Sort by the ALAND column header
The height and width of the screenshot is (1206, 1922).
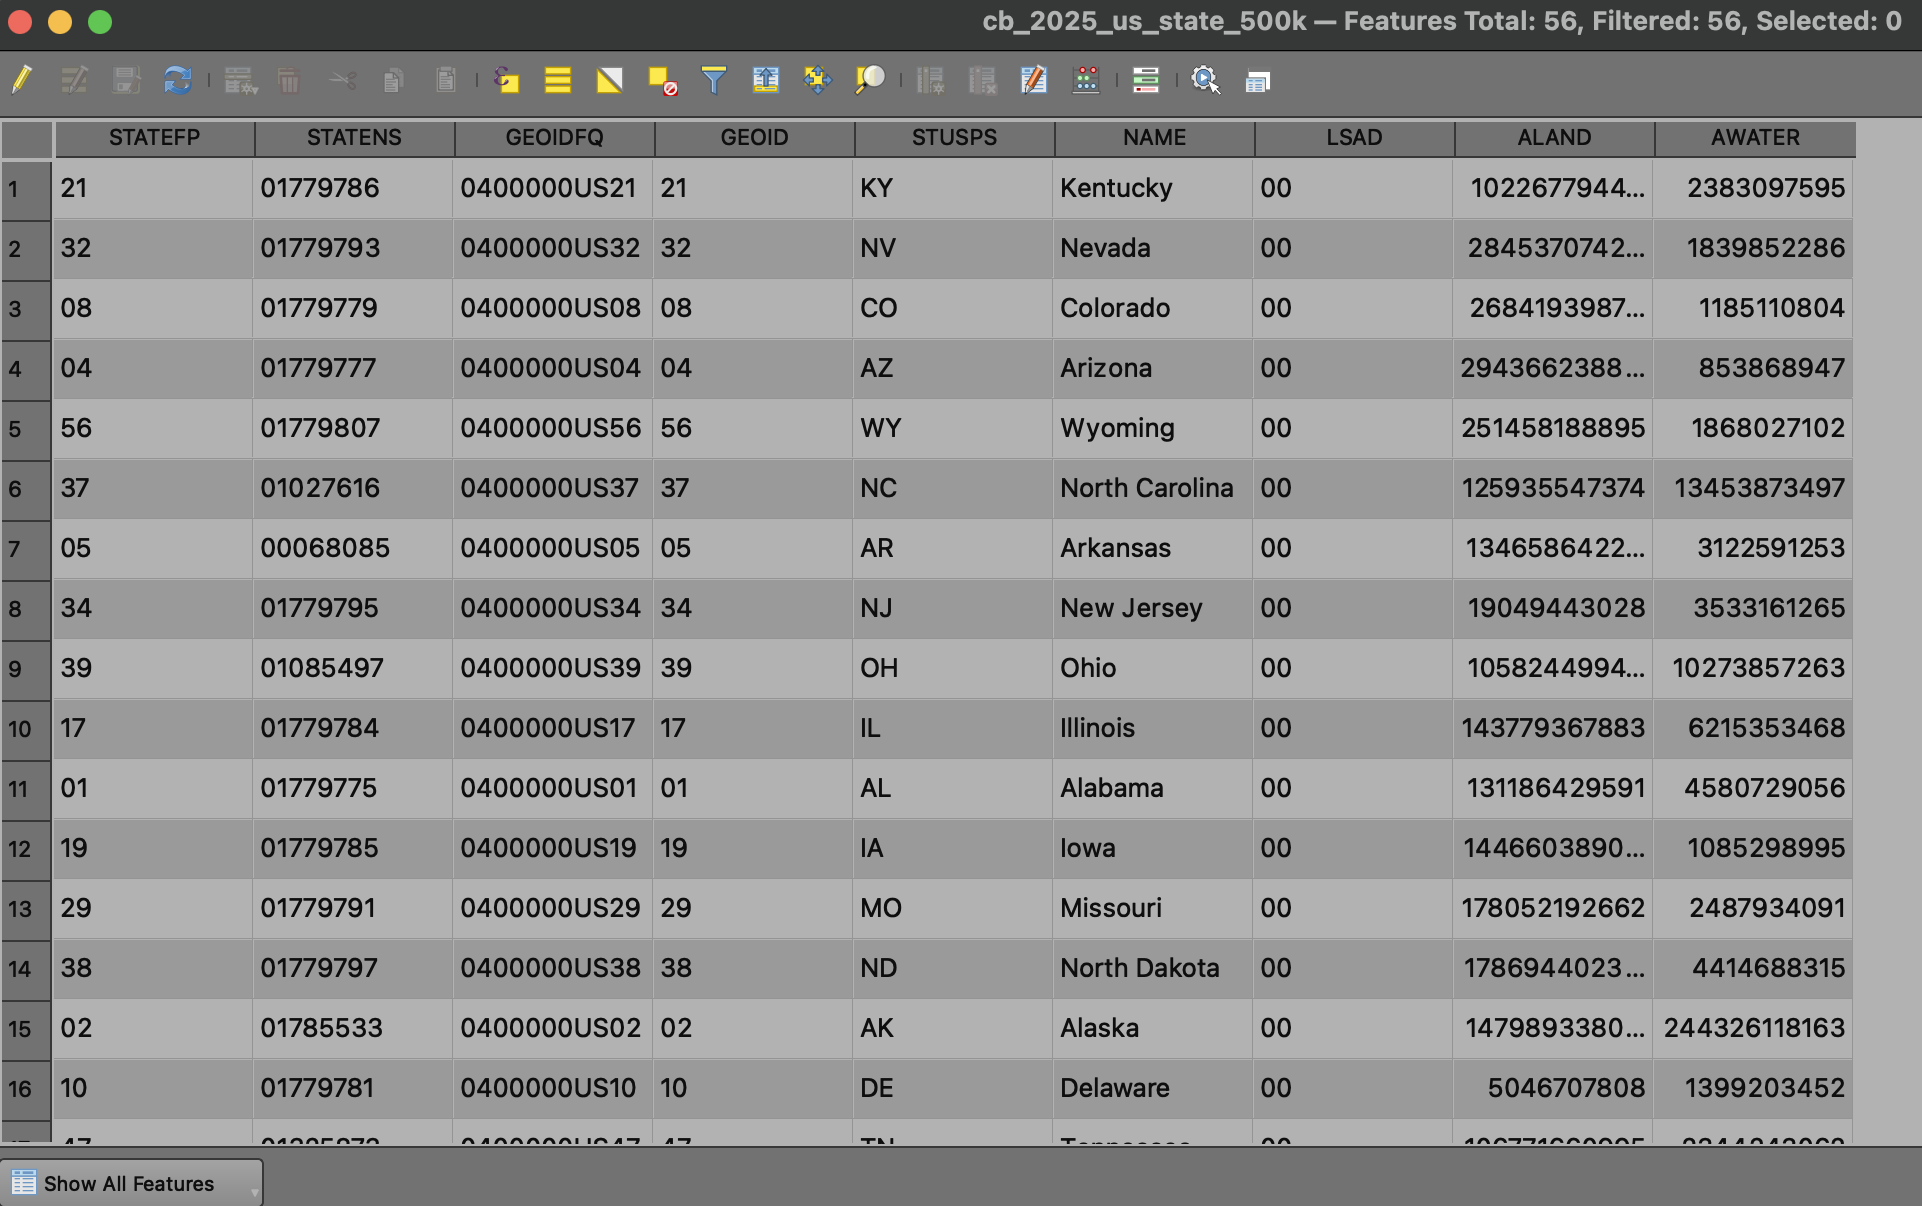pos(1555,138)
